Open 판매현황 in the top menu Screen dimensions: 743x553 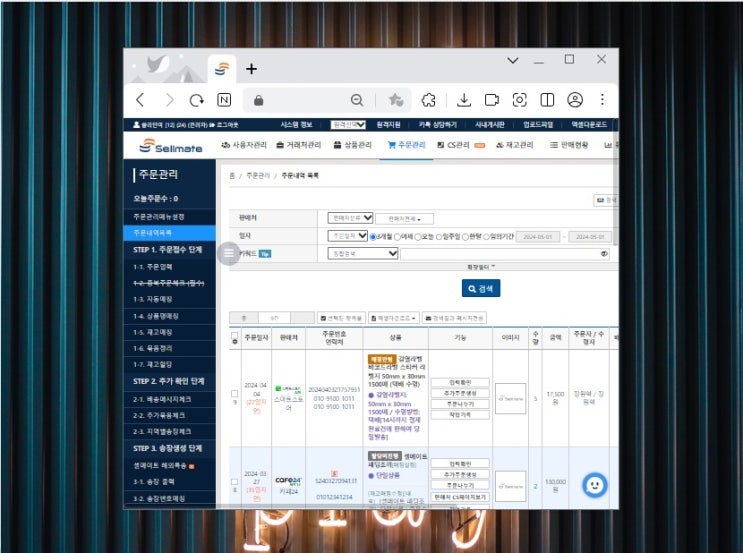[x=569, y=145]
